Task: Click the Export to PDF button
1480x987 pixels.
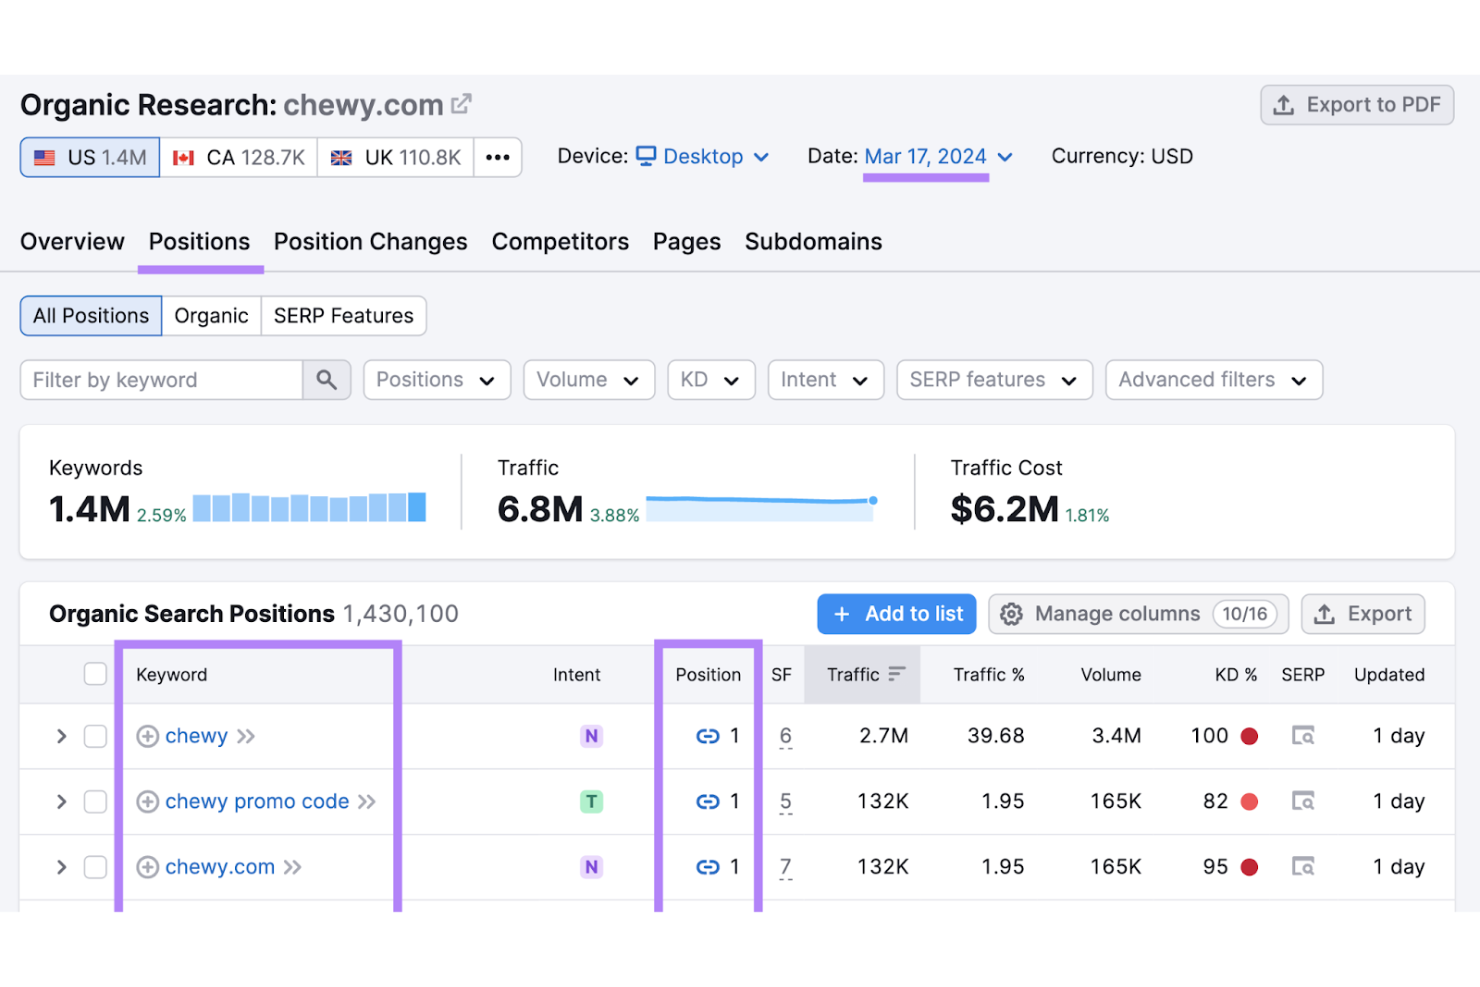Action: (1357, 105)
